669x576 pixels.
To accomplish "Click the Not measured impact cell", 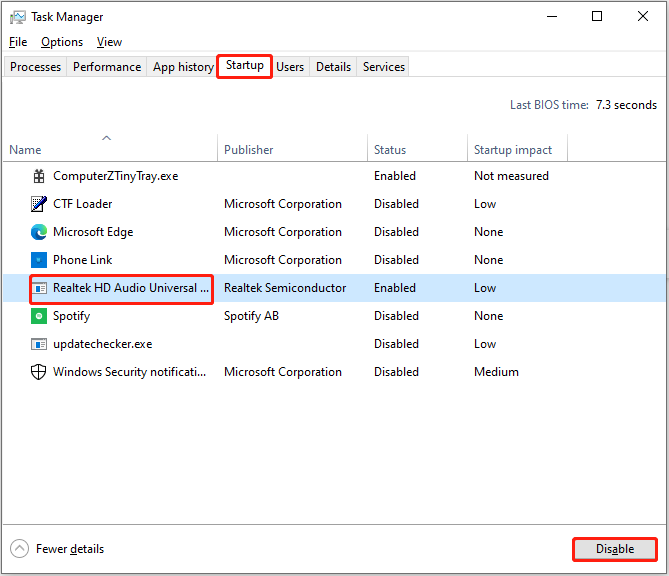I will [511, 176].
